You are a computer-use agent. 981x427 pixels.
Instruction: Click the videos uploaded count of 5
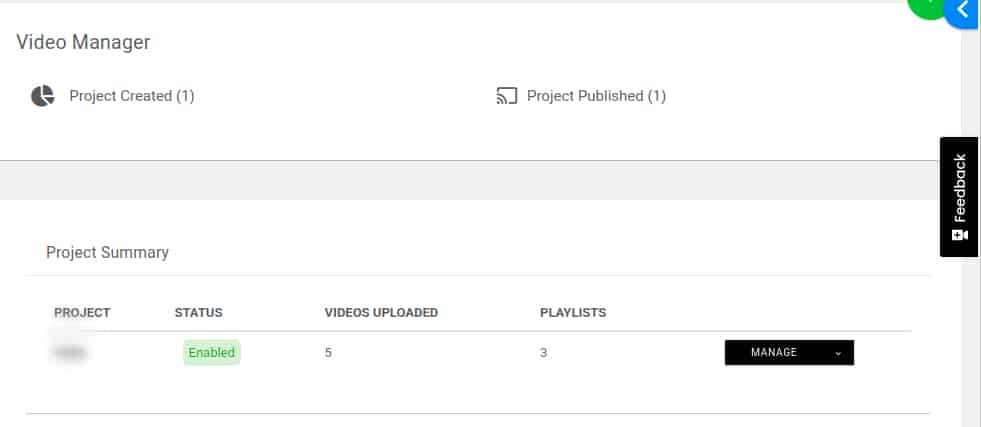point(328,353)
